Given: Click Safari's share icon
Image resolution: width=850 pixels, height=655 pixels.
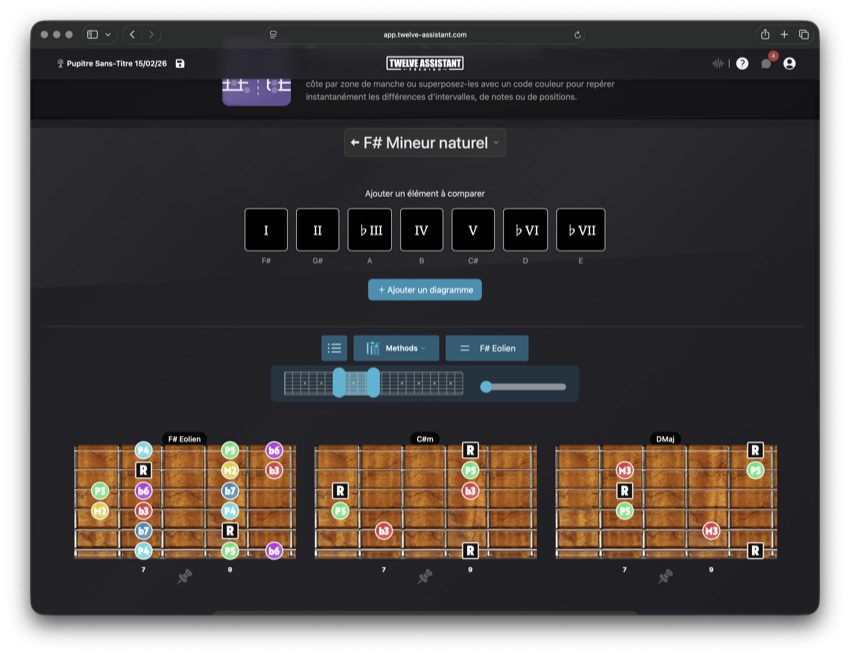Looking at the screenshot, I should [765, 34].
